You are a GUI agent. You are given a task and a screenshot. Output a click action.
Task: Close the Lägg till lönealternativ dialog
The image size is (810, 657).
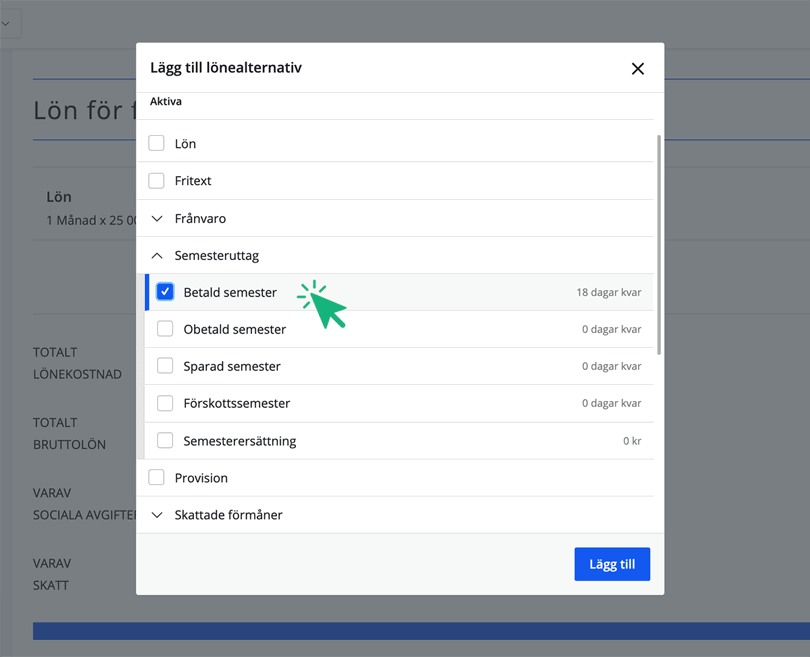pos(637,69)
